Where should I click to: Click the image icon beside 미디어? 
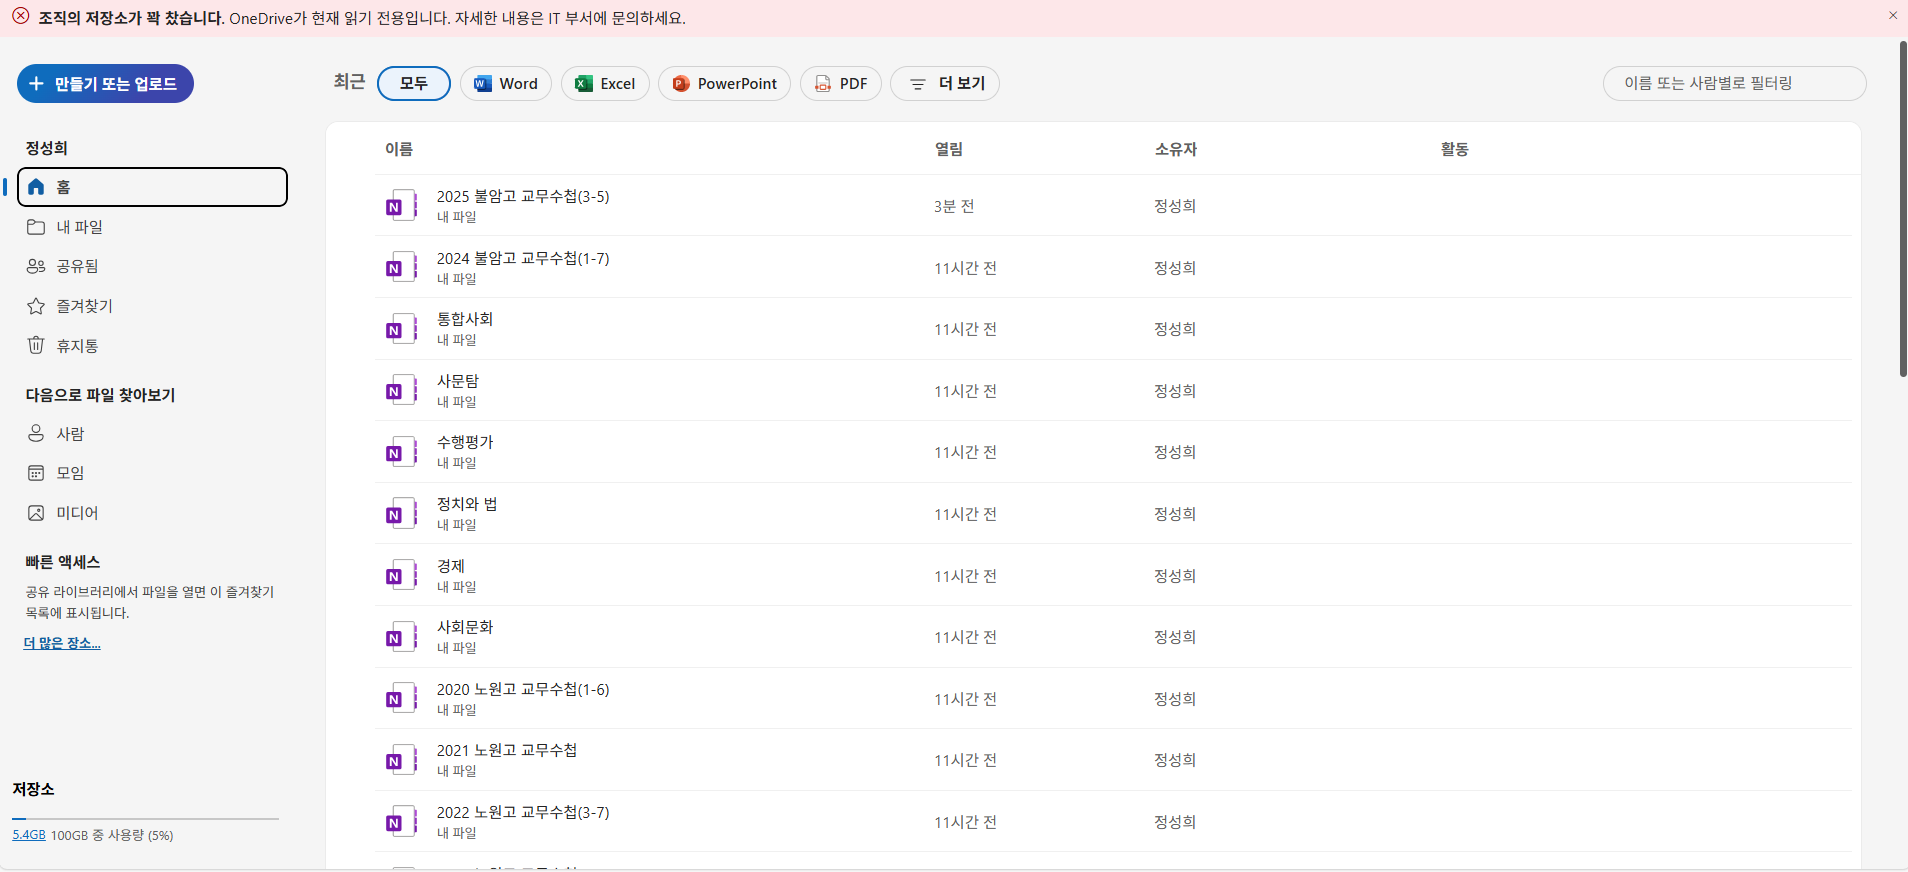[x=36, y=513]
